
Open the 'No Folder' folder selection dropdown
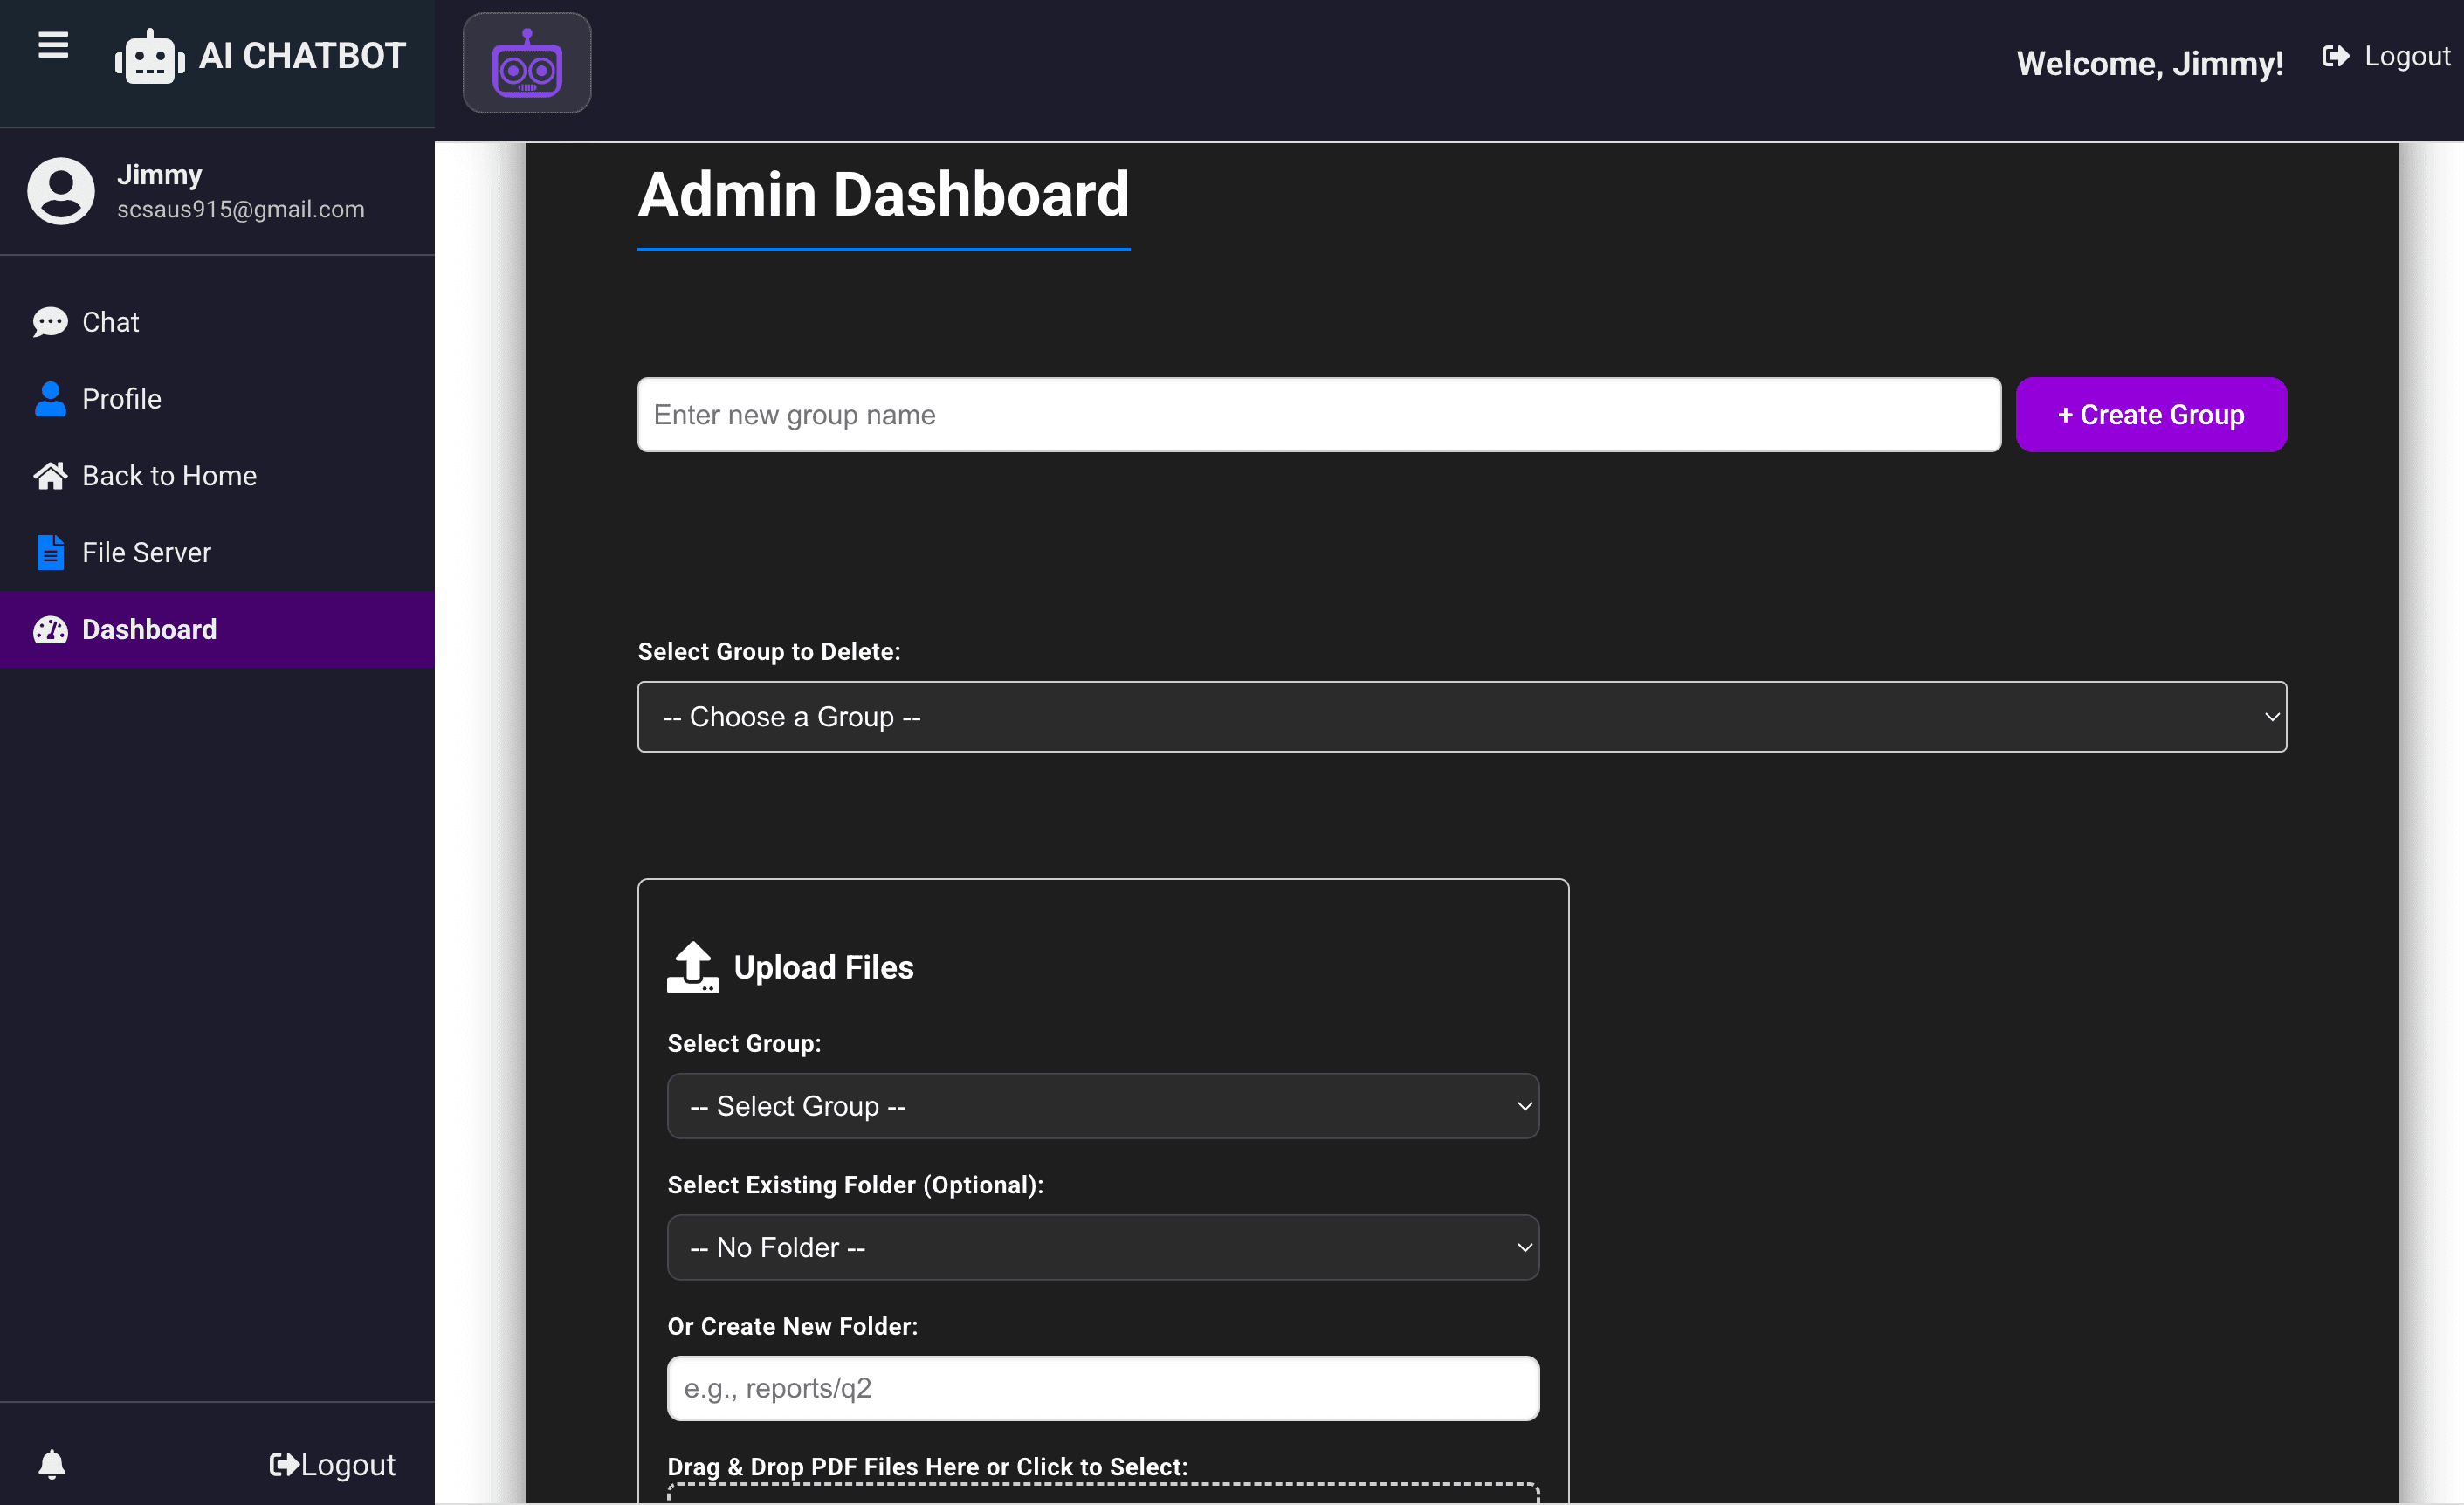[x=1102, y=1247]
